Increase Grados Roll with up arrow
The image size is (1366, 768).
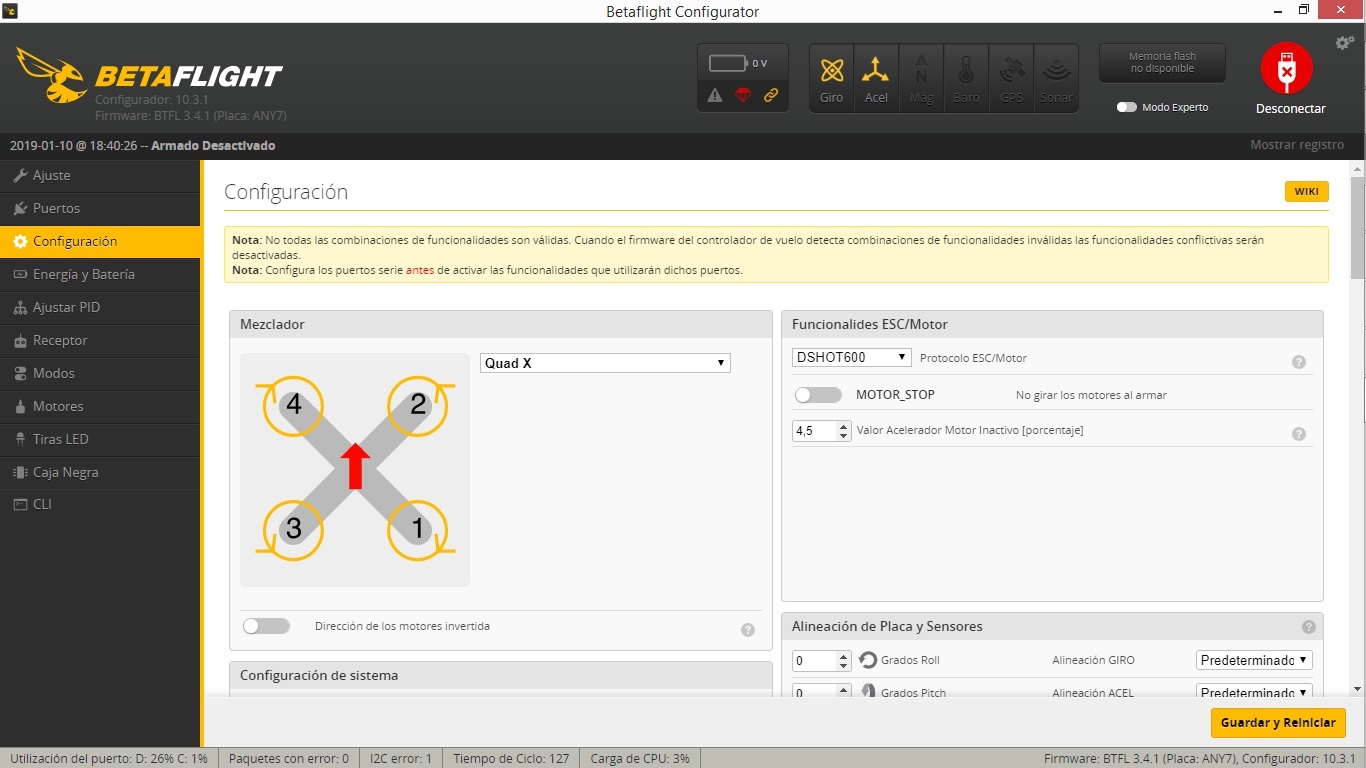843,656
